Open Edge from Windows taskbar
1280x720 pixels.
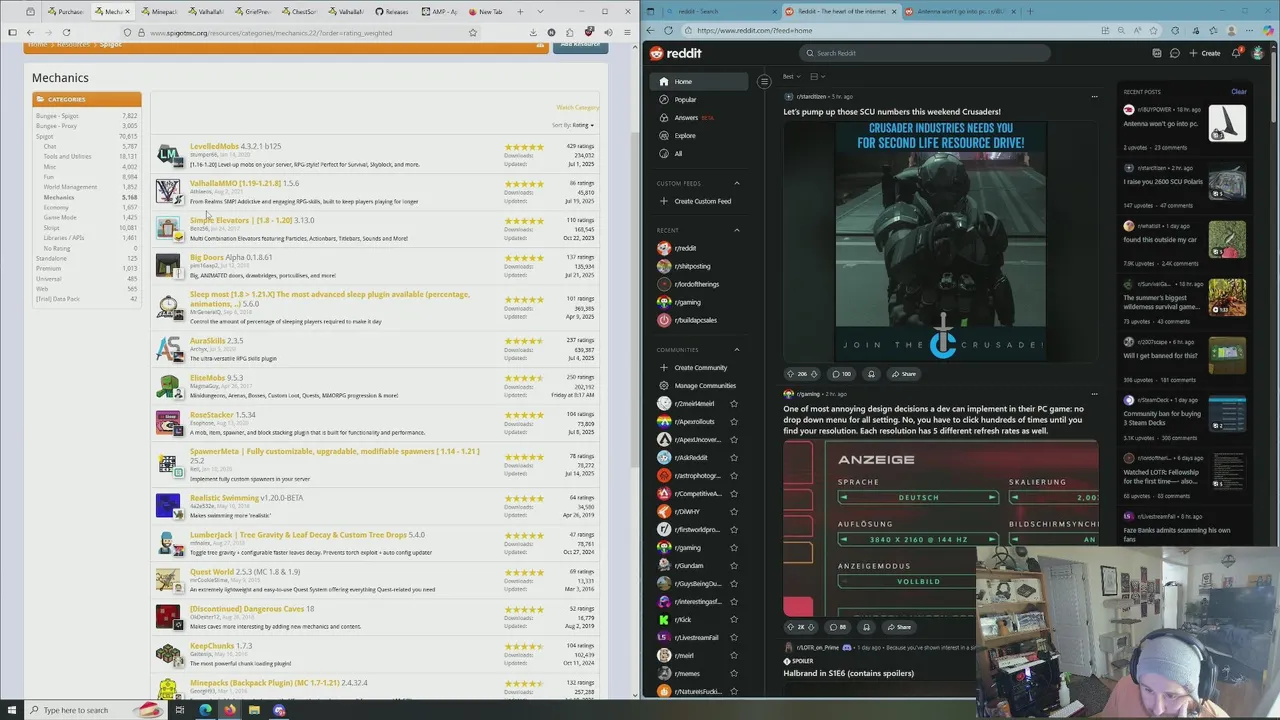[205, 710]
